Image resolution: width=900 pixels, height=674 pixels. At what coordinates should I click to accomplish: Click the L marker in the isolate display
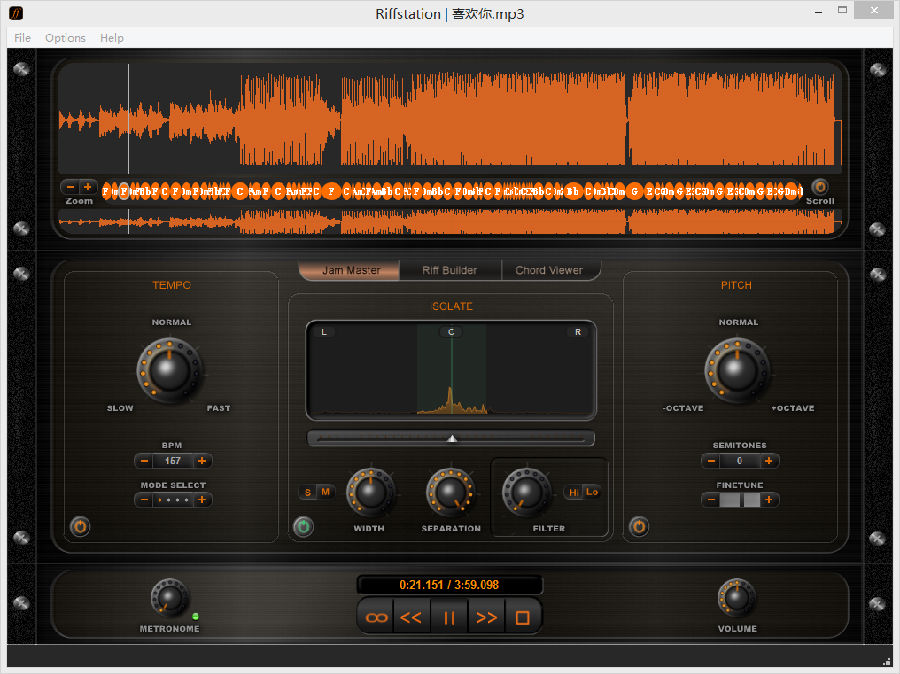(324, 332)
